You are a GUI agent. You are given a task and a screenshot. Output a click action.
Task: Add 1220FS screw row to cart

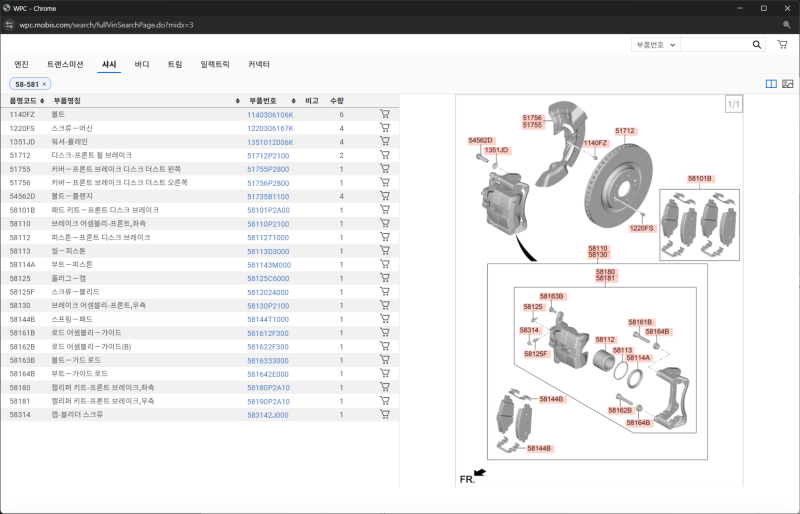[x=385, y=128]
